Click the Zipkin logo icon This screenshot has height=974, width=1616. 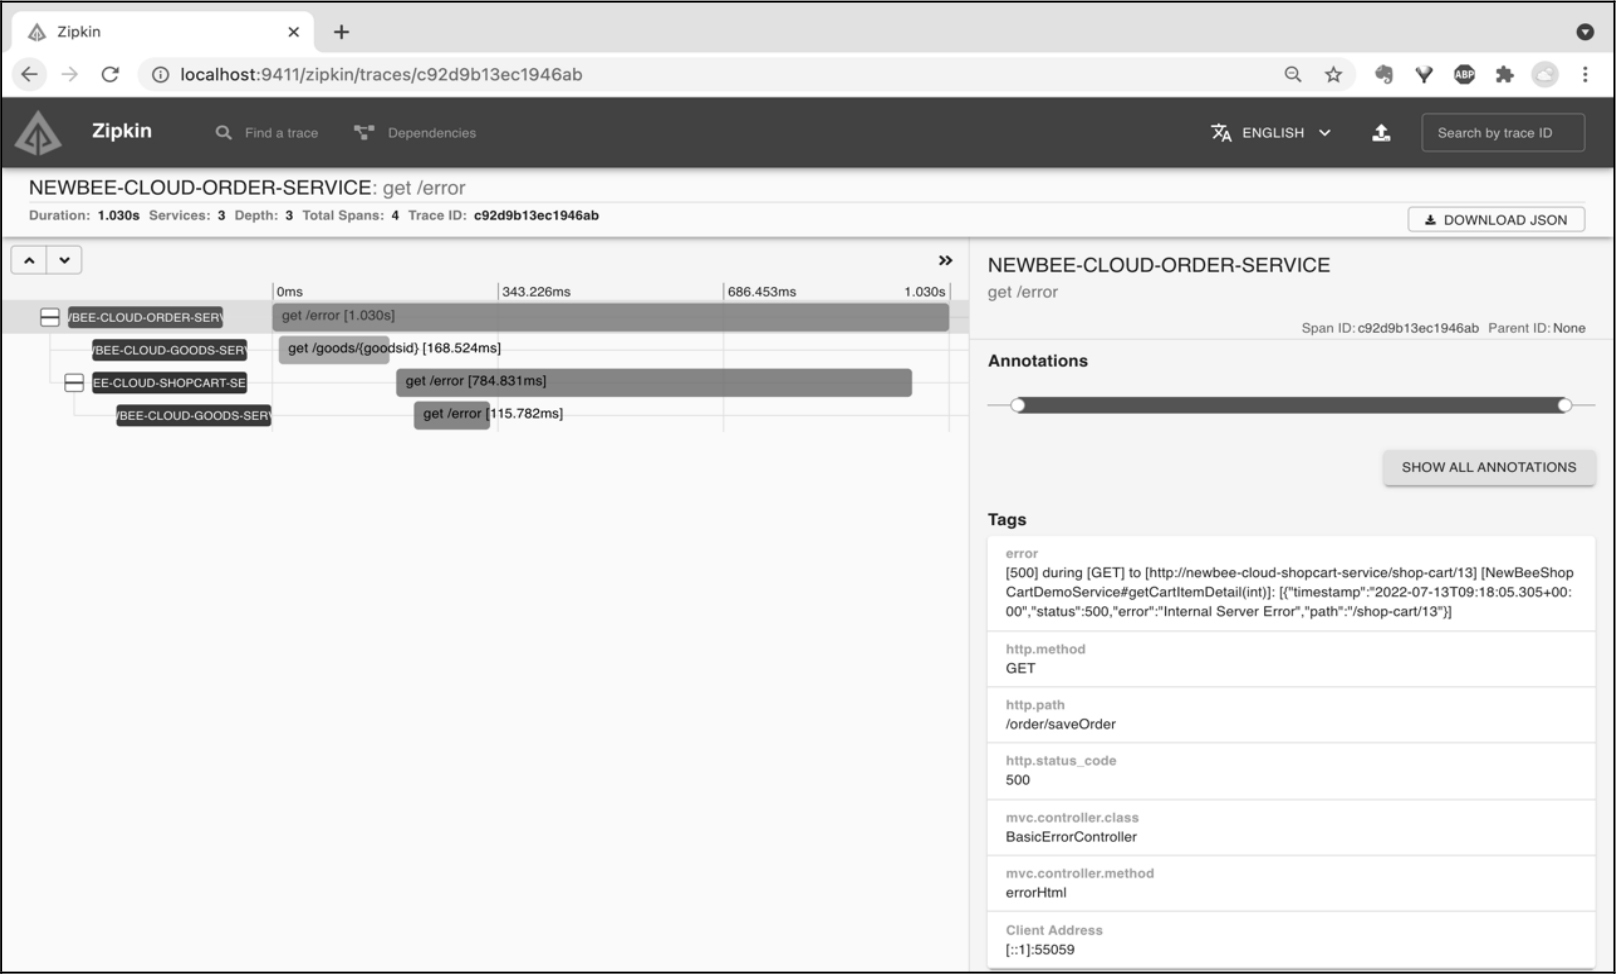pyautogui.click(x=38, y=132)
